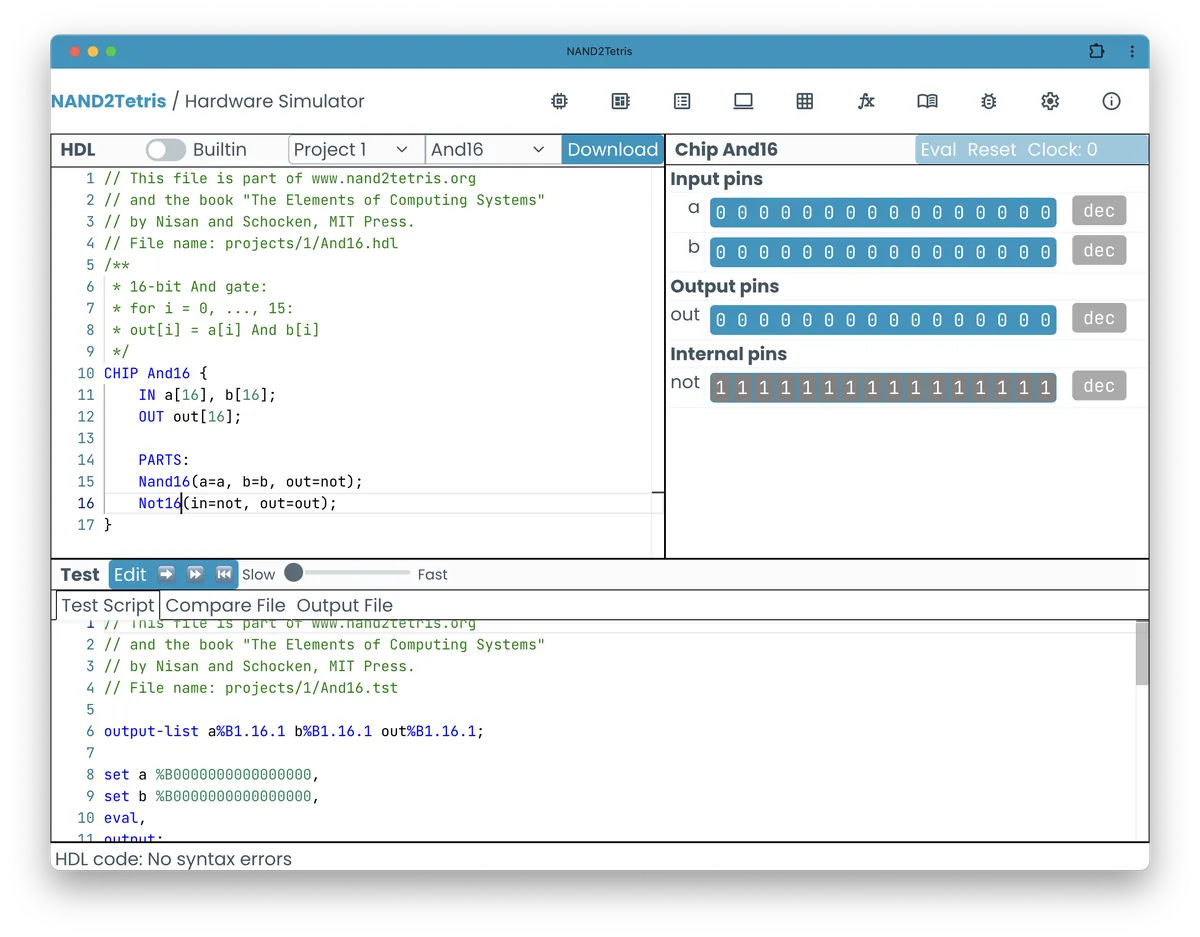The image size is (1200, 937).
Task: Open the grid Bitmap Editor icon
Action: click(805, 101)
